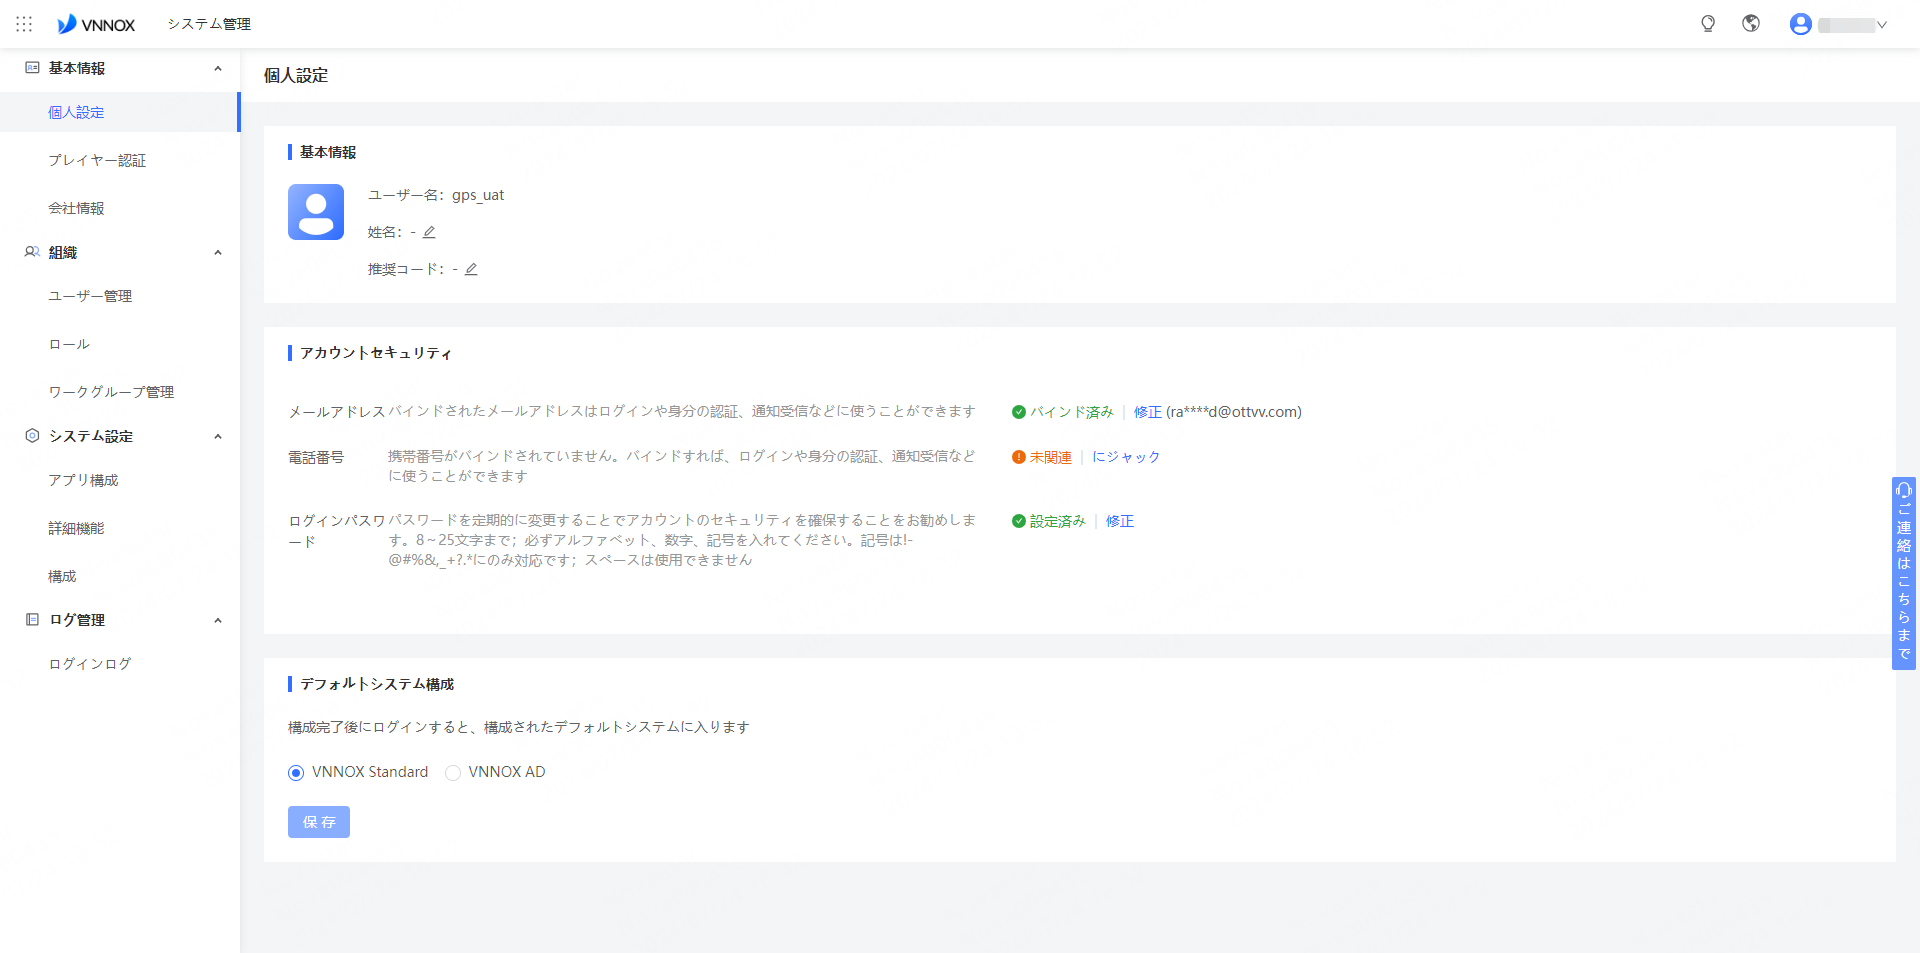Collapse the ログ管理 sidebar section
Viewport: 1920px width, 953px height.
click(x=218, y=620)
